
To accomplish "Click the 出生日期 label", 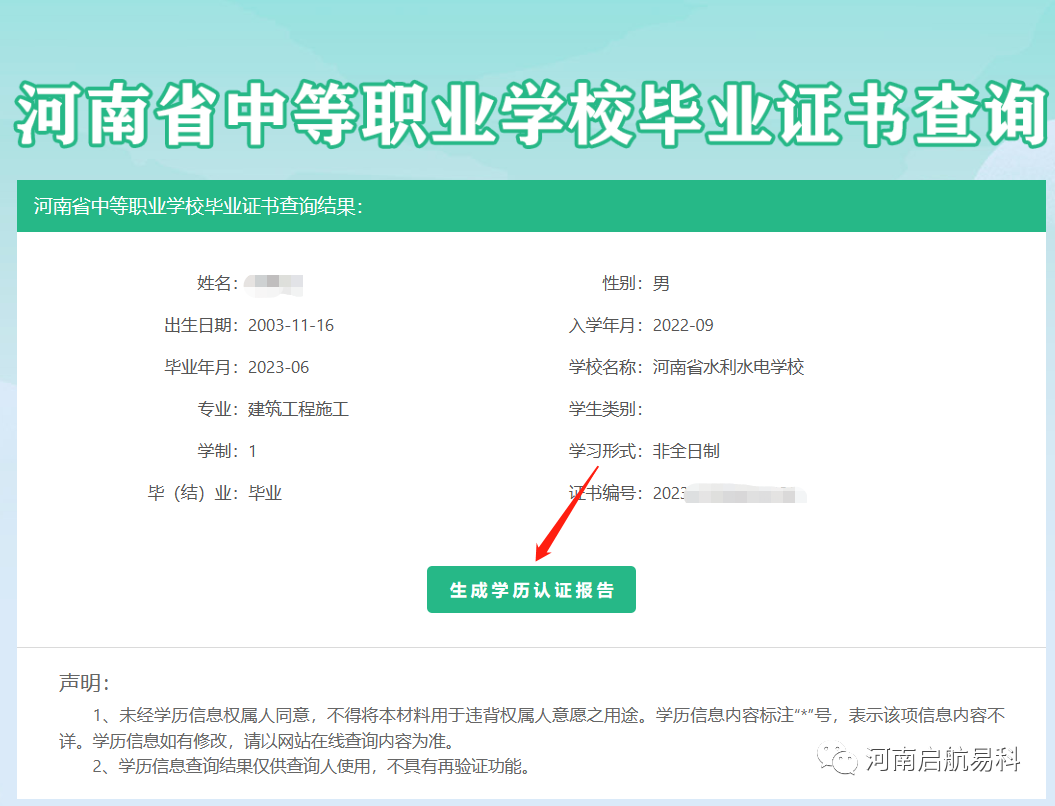I will (x=201, y=326).
